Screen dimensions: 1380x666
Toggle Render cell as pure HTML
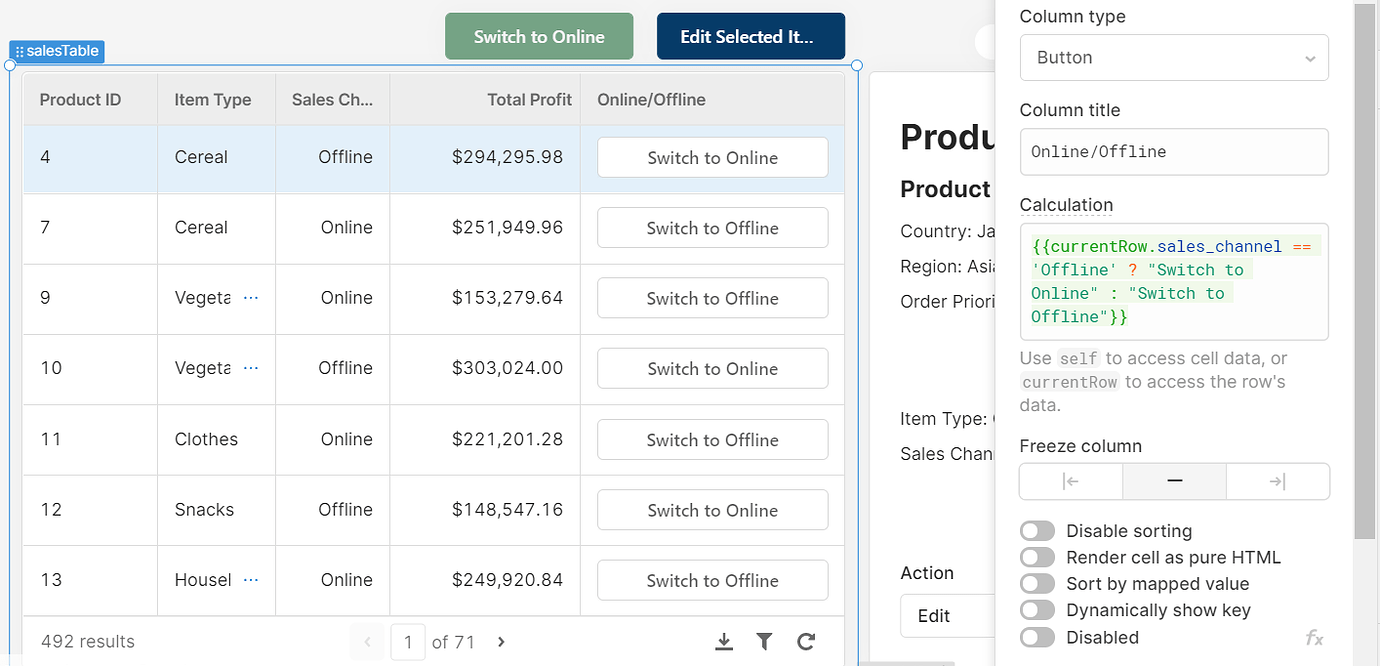[1037, 557]
